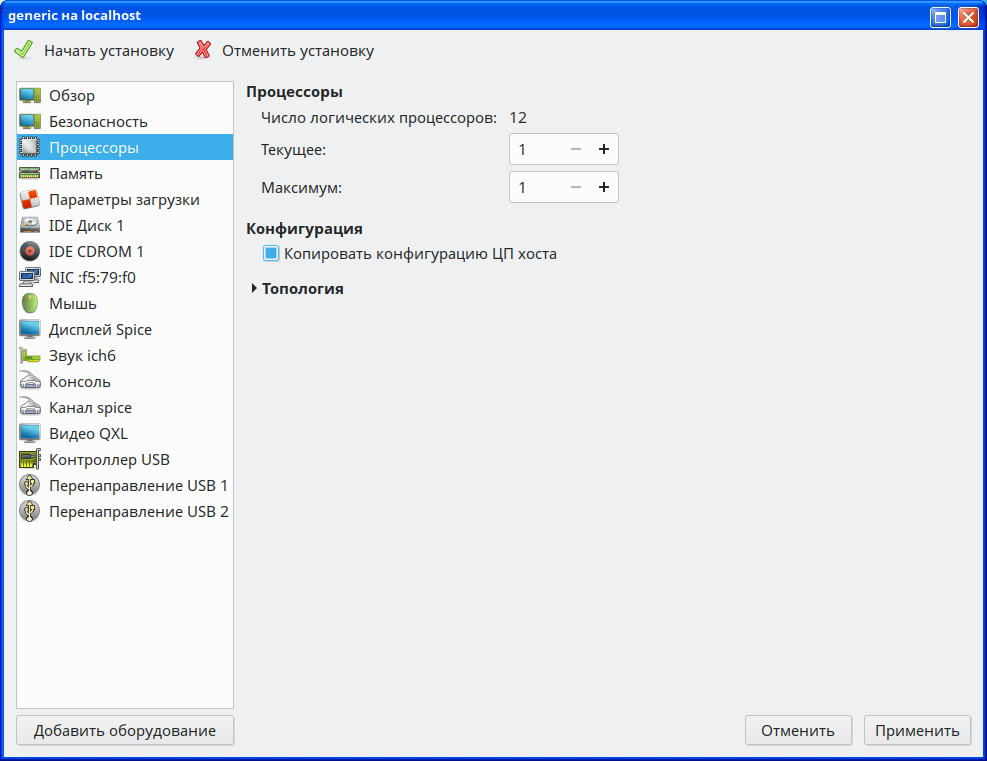Select the NIC :f5:79:f0 label
This screenshot has height=761, width=987.
[93, 278]
